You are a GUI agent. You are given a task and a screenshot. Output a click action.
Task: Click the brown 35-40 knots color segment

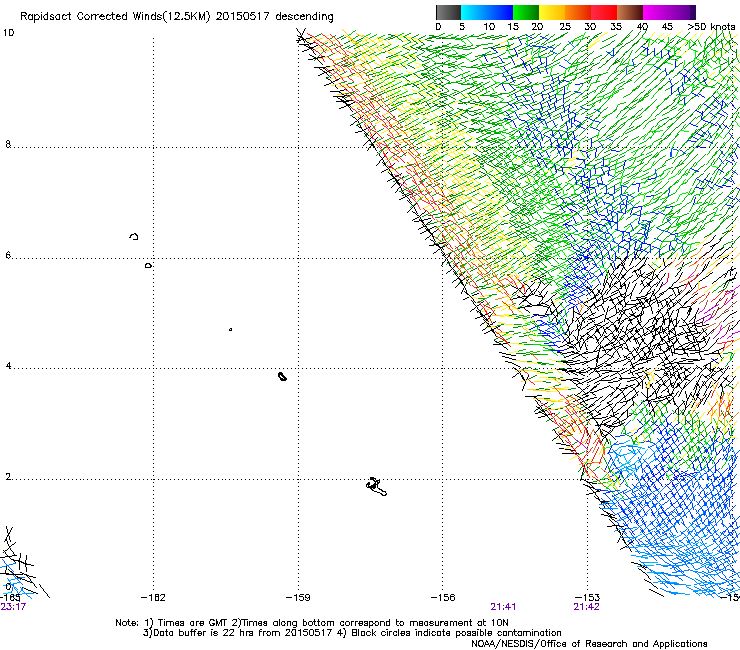(630, 13)
